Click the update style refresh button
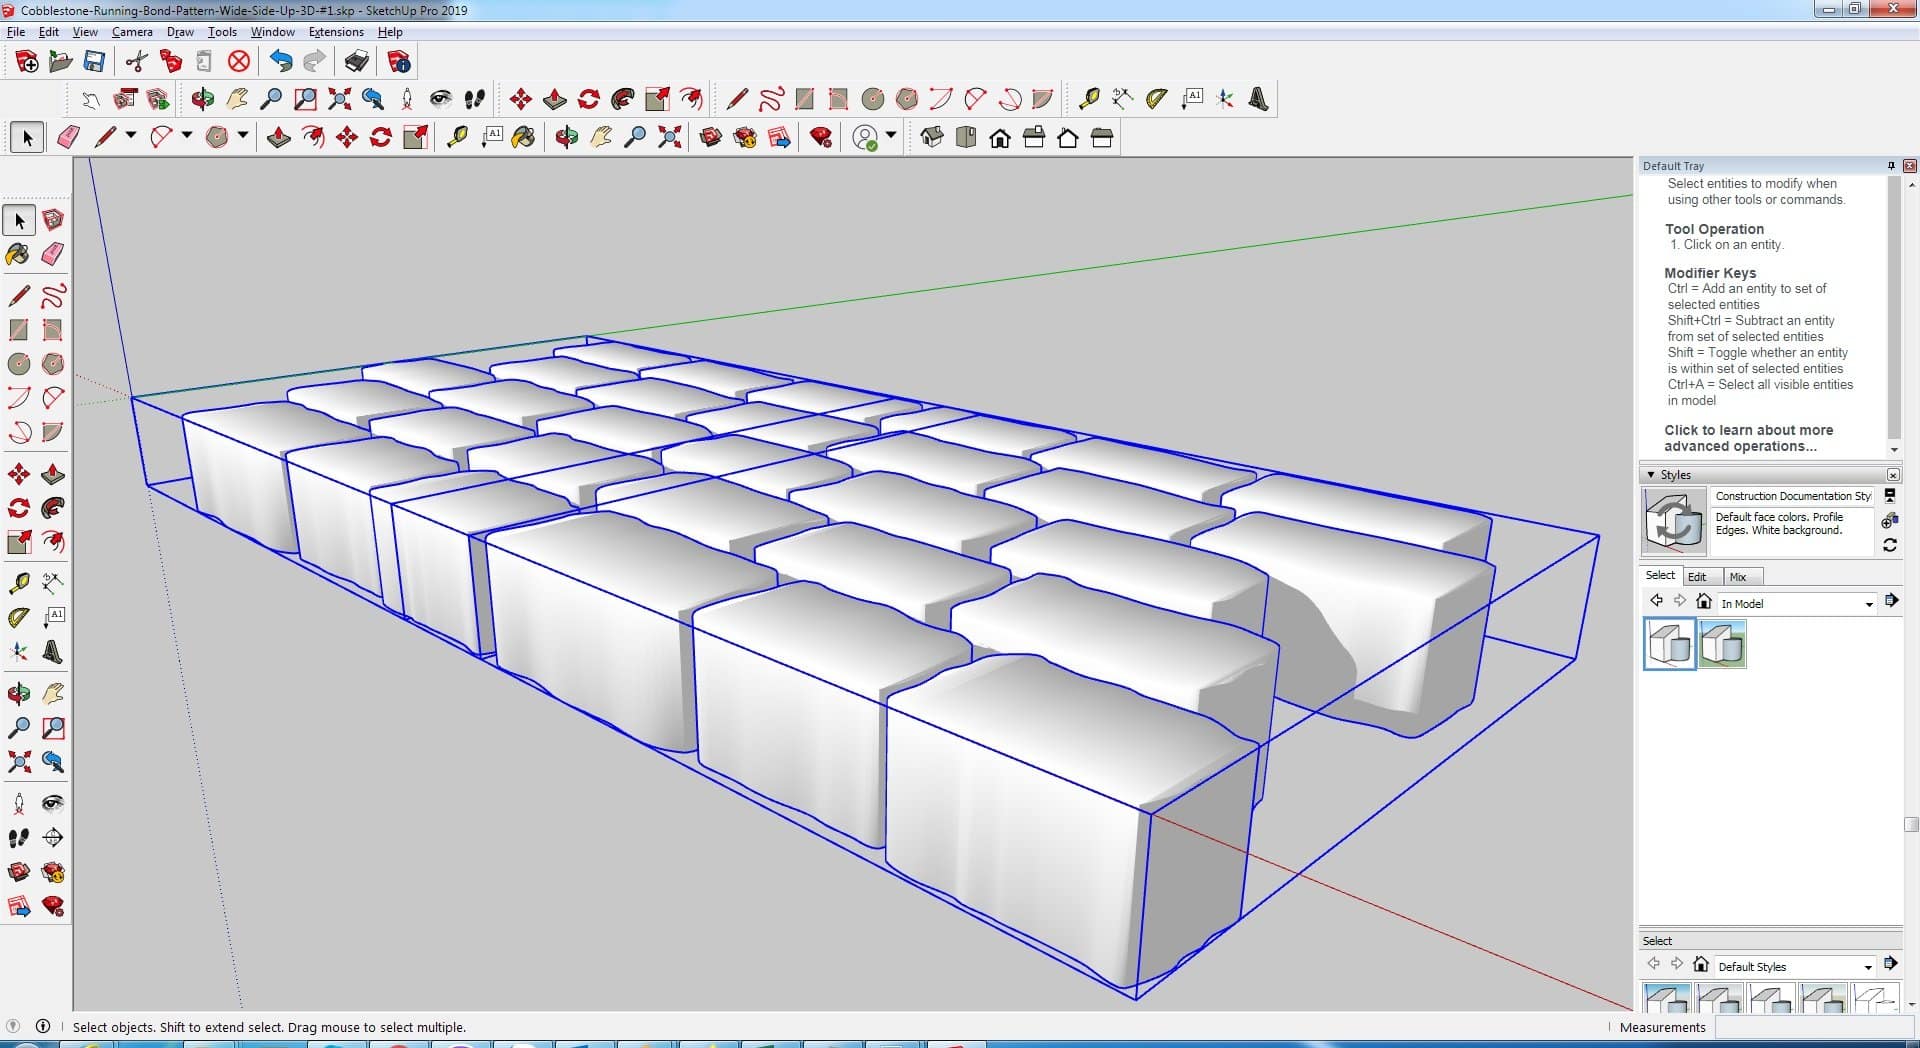Image resolution: width=1920 pixels, height=1048 pixels. point(1889,545)
